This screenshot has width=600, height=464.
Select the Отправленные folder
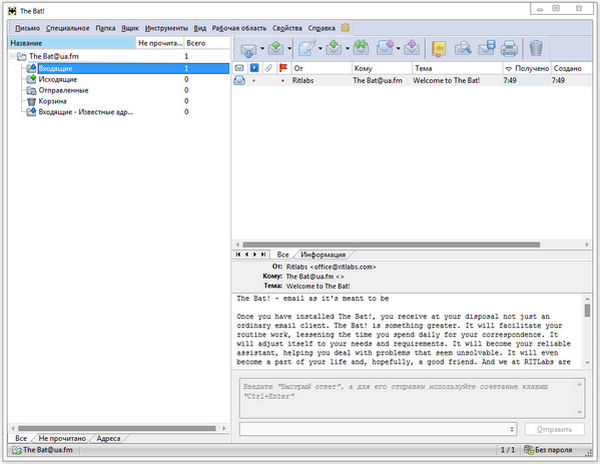64,90
